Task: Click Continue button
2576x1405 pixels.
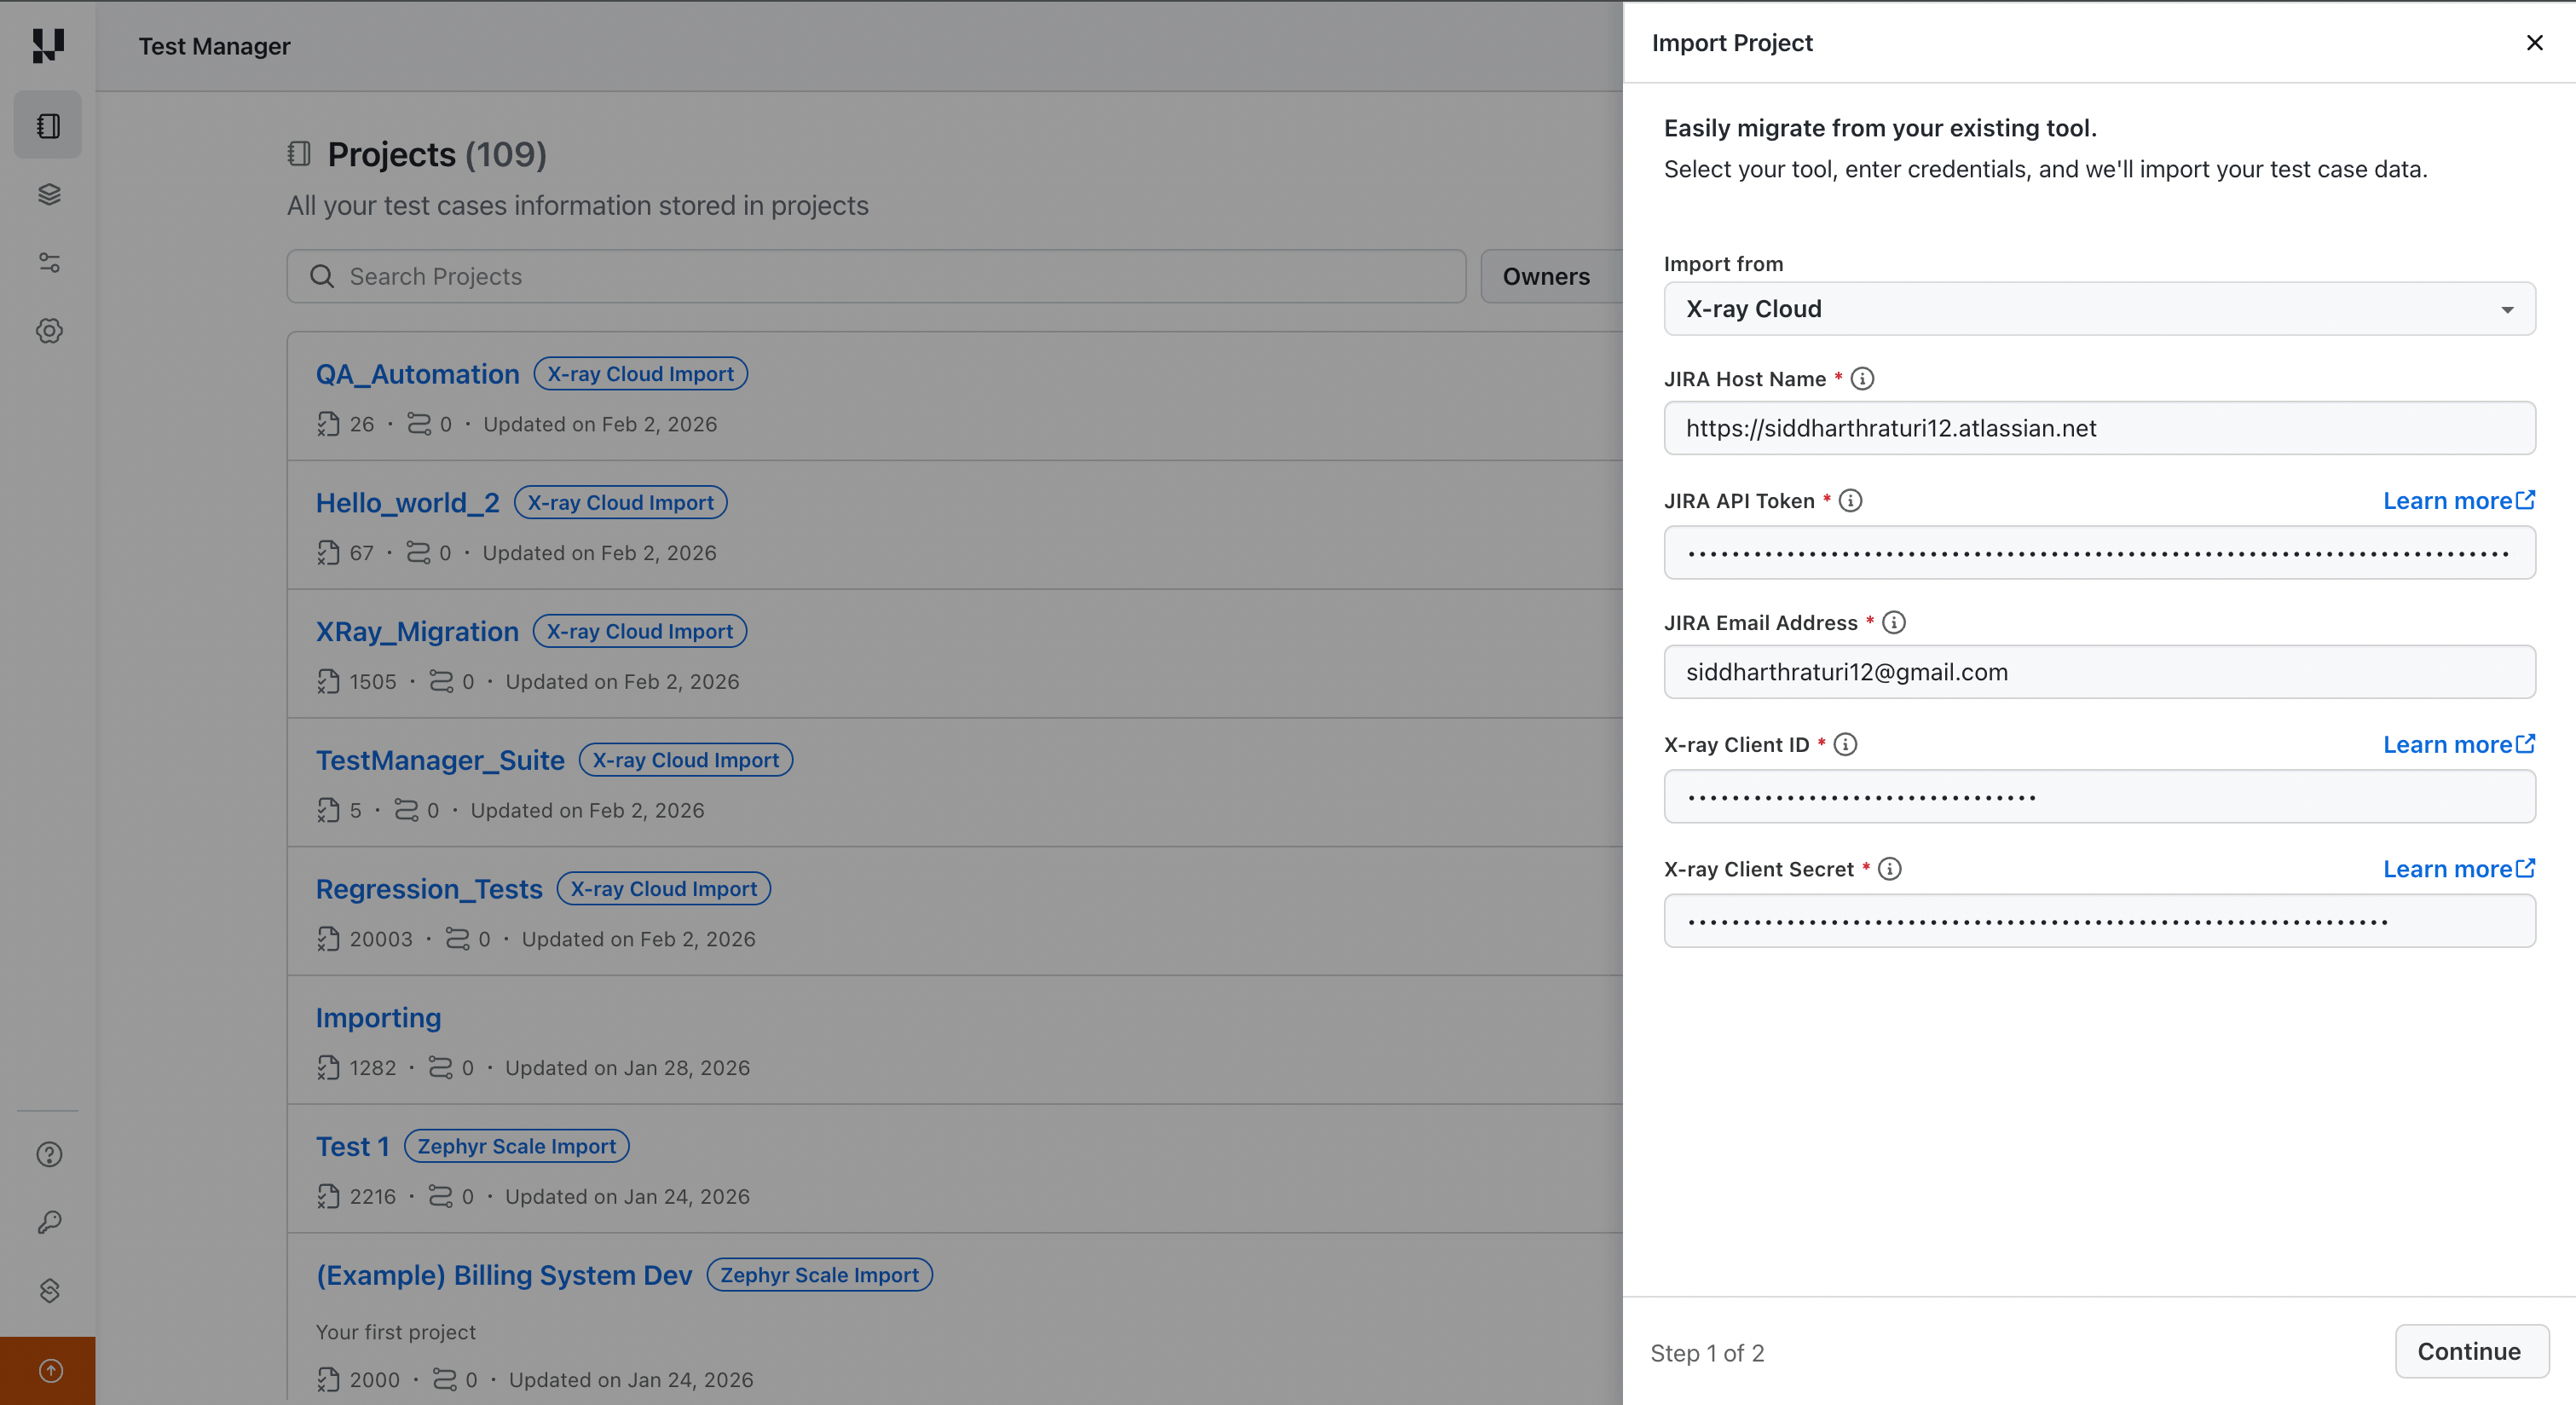Action: pyautogui.click(x=2470, y=1352)
